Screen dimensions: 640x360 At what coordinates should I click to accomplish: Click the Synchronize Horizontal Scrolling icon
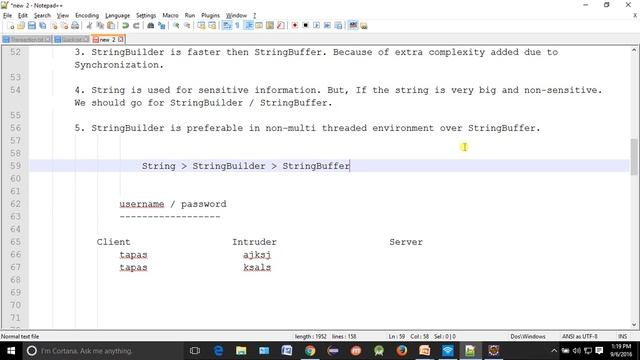pos(212,26)
